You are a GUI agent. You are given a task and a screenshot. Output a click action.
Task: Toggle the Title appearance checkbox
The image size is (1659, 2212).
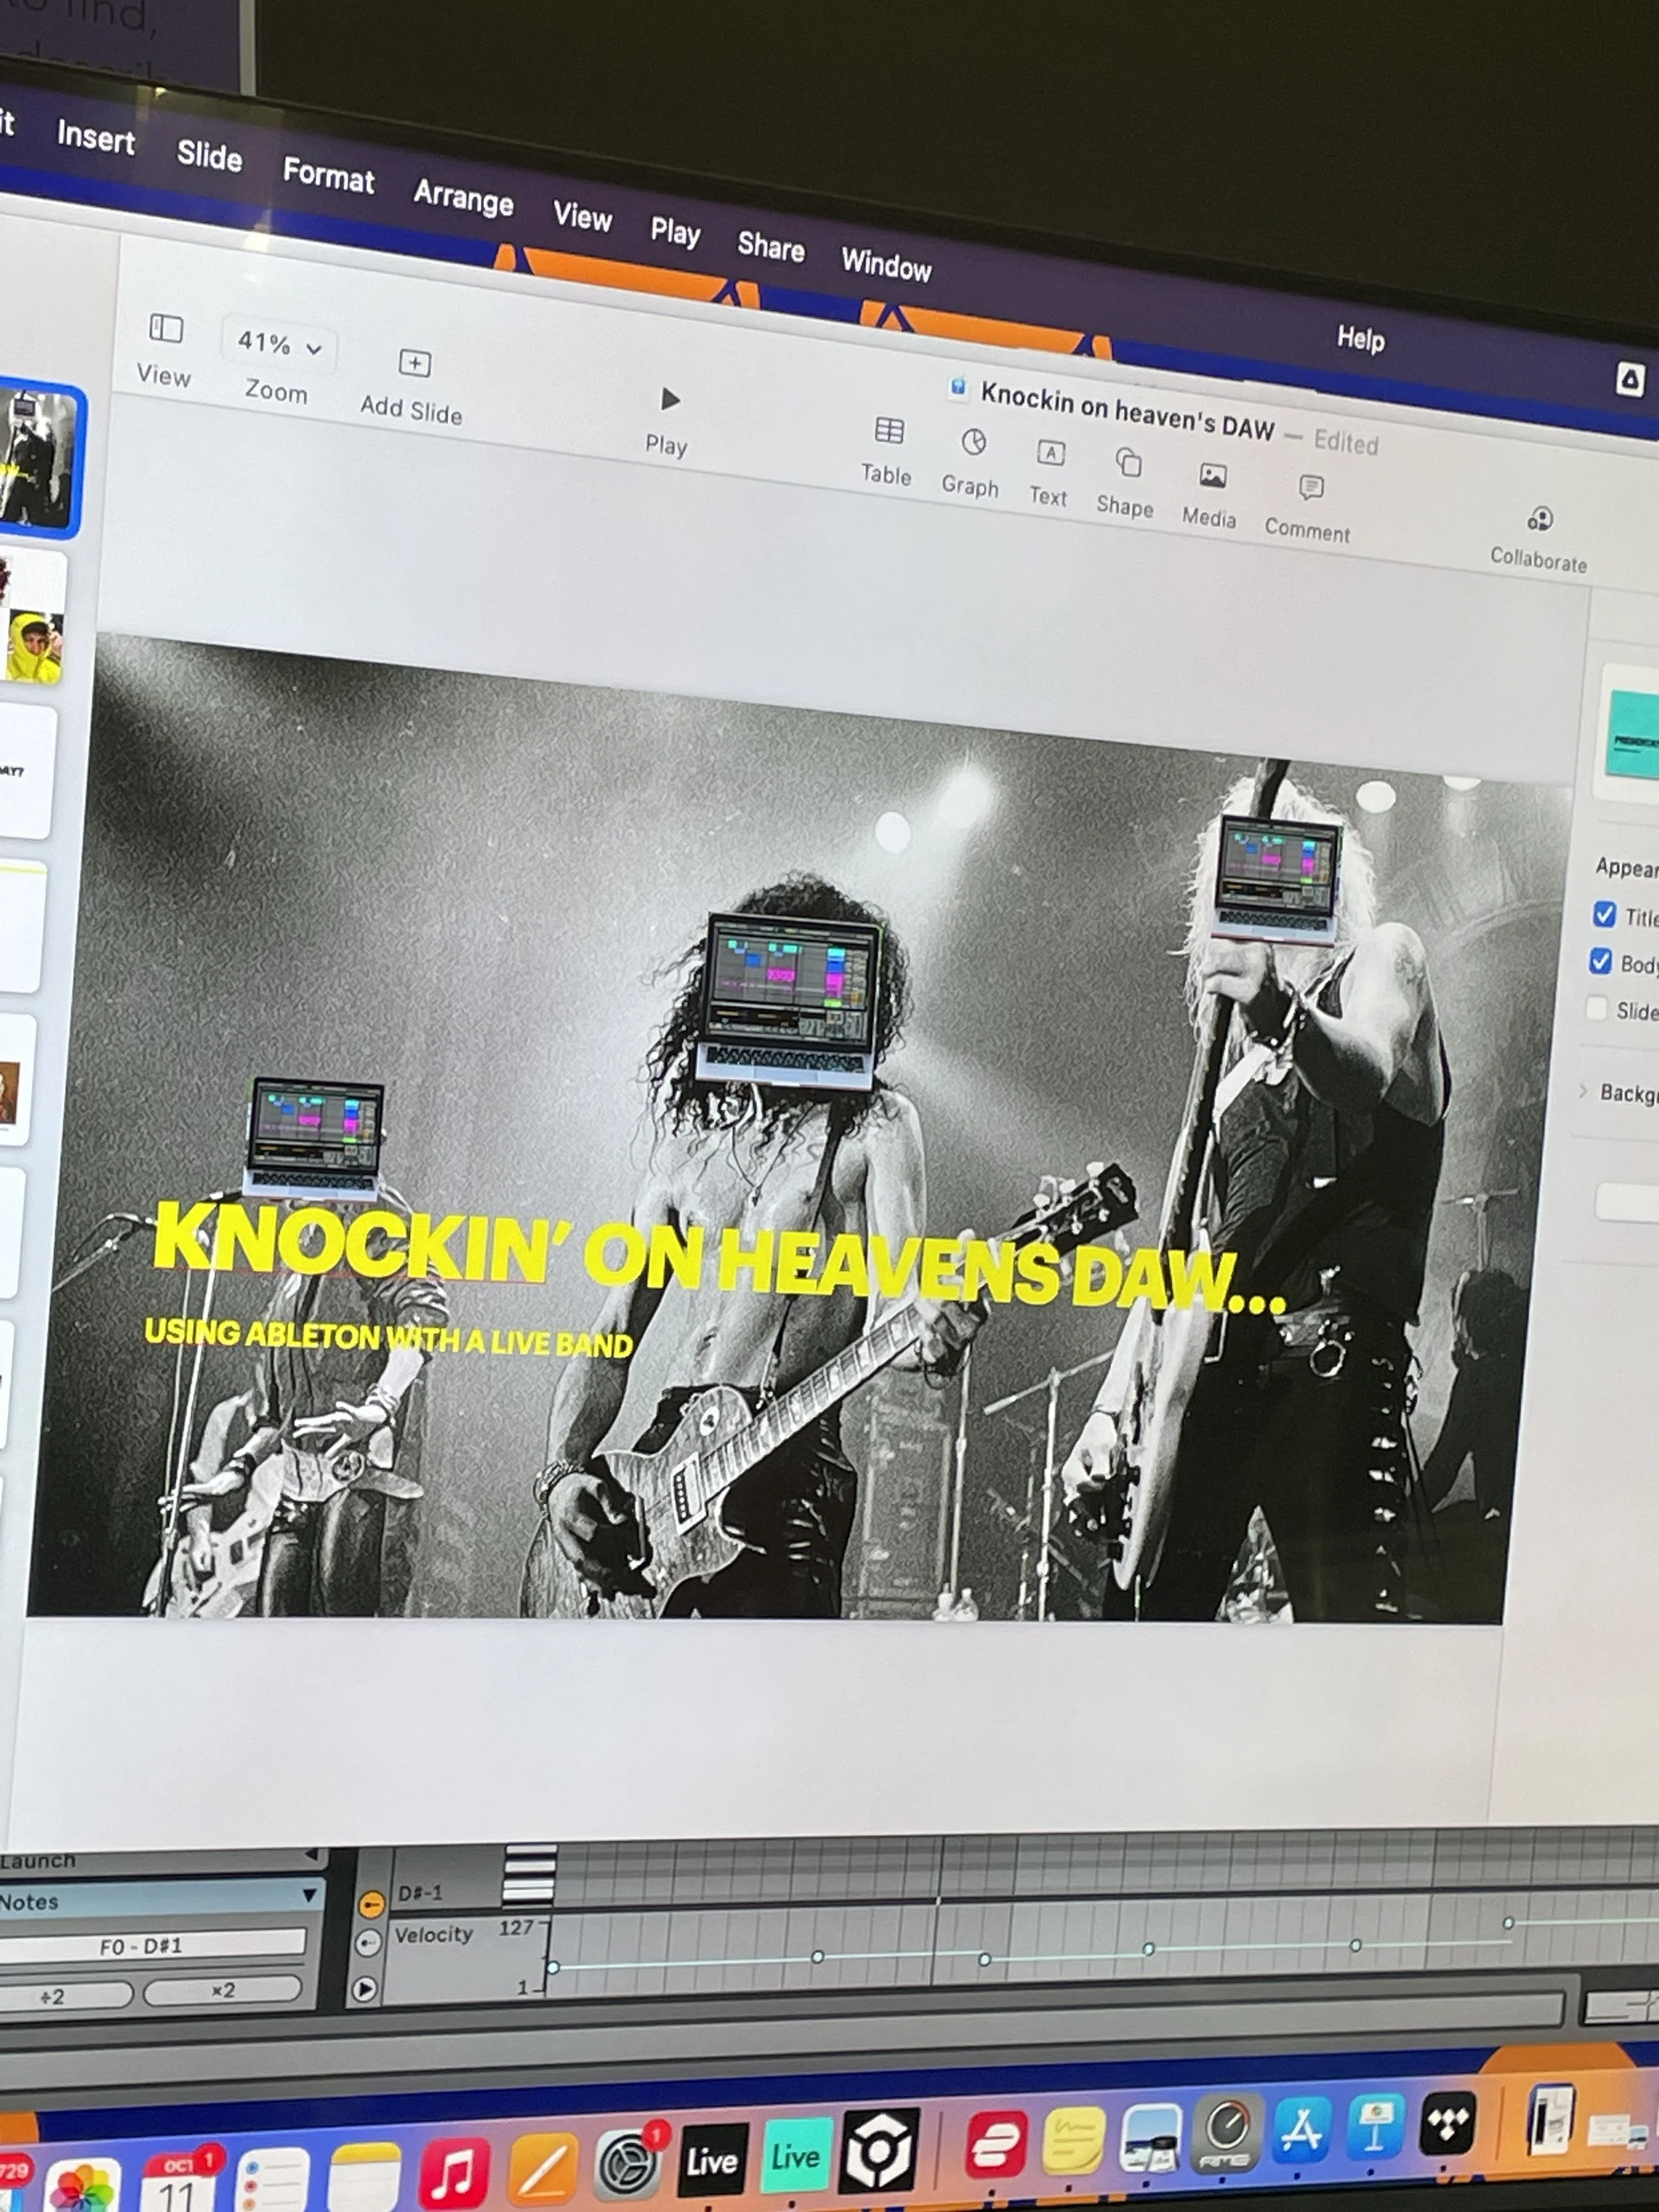pyautogui.click(x=1604, y=914)
